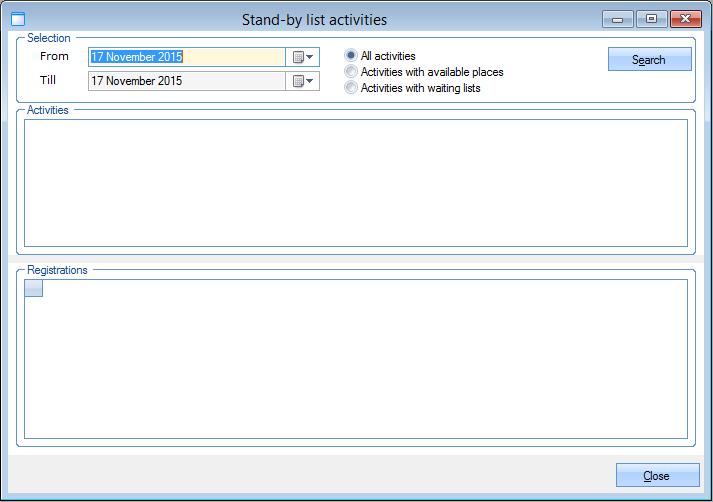Click the empty Registrations grid area
Screen dimensions: 713x502
[355, 365]
